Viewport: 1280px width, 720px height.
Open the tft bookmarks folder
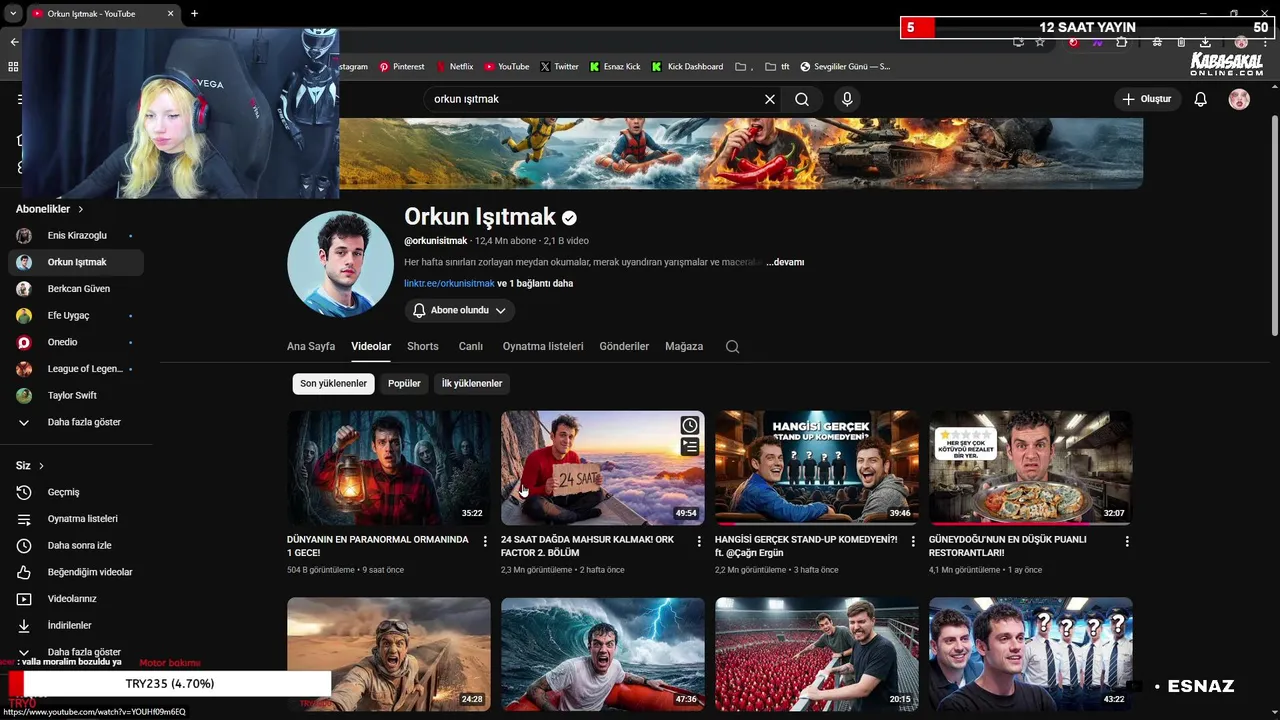(777, 67)
